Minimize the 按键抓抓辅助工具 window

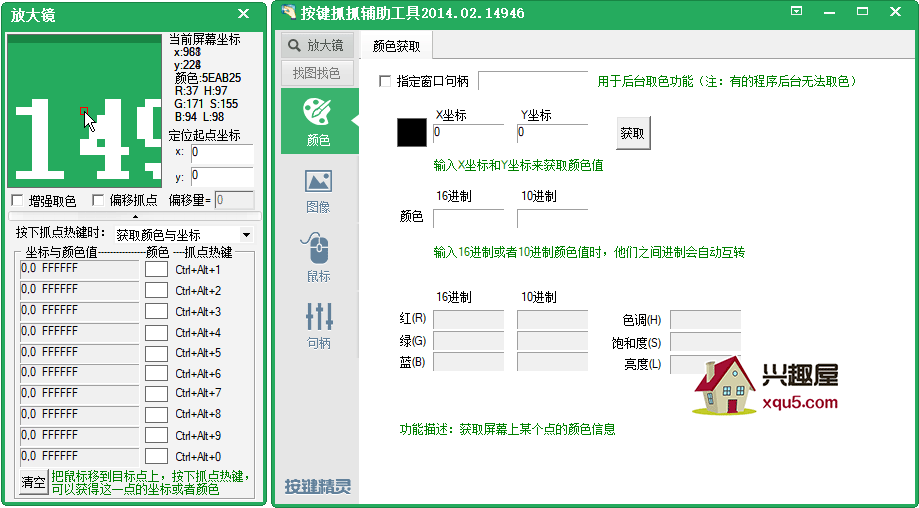828,12
